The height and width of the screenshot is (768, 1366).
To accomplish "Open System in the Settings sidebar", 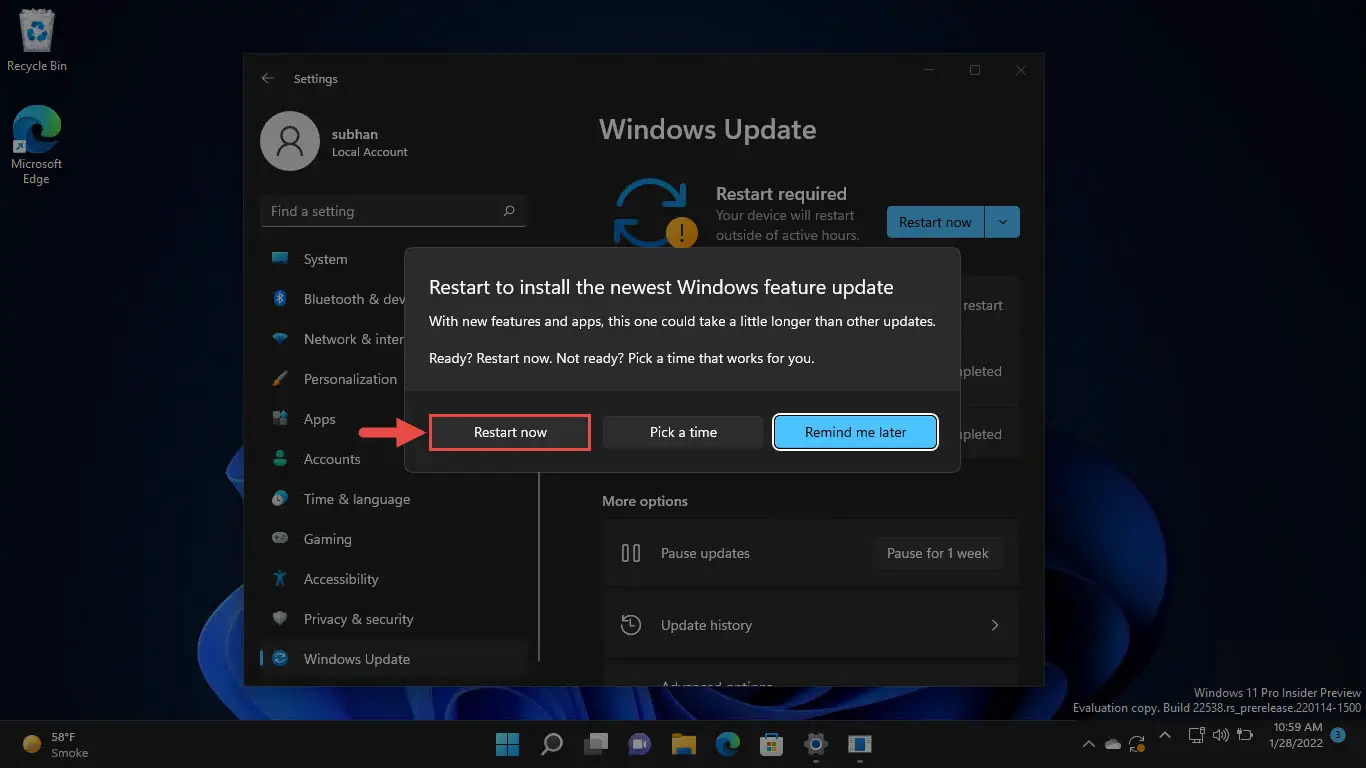I will click(393, 259).
